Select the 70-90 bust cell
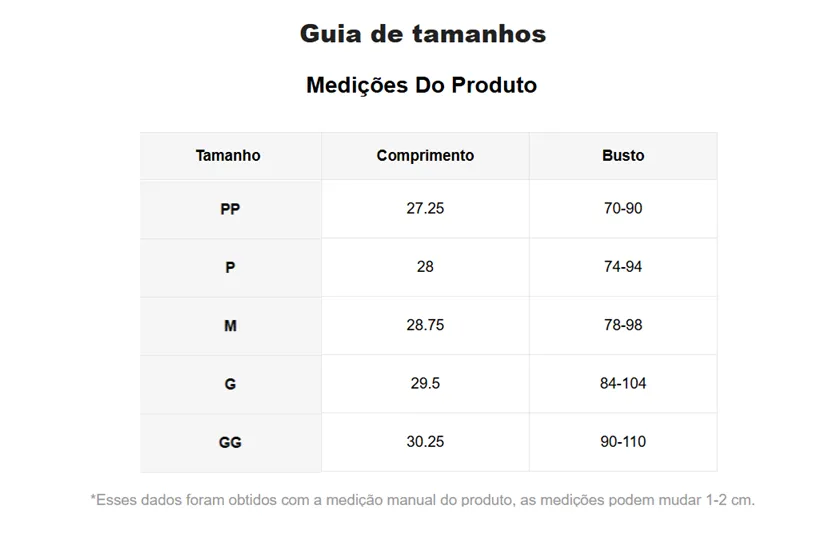Image resolution: width=834 pixels, height=545 pixels. 623,209
